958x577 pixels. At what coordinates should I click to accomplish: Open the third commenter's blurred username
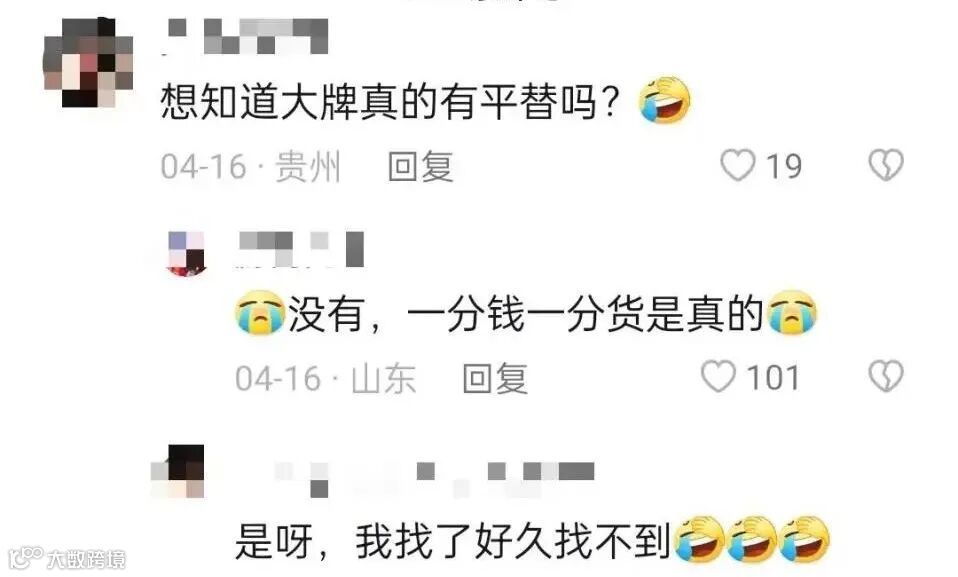click(434, 477)
